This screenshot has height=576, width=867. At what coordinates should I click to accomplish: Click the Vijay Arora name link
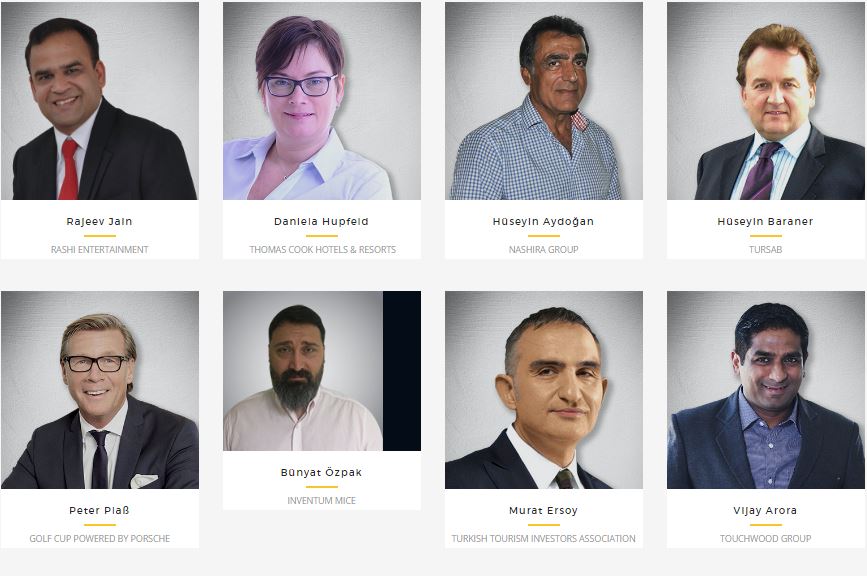765,511
